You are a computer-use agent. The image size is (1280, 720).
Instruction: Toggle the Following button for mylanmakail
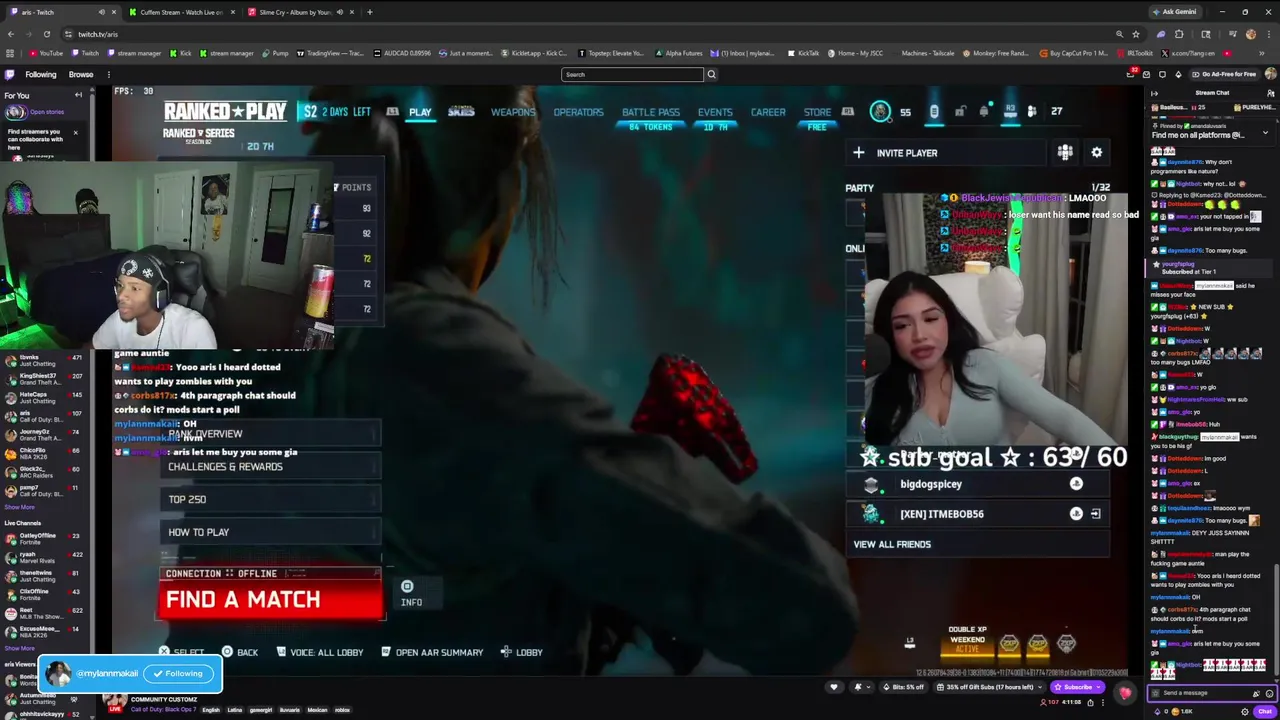point(178,674)
